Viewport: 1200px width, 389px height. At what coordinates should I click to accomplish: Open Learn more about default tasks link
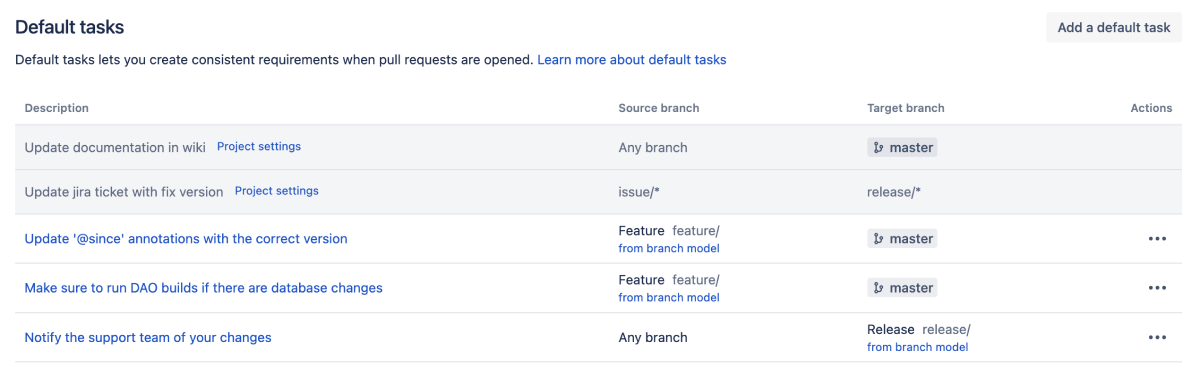pyautogui.click(x=632, y=60)
